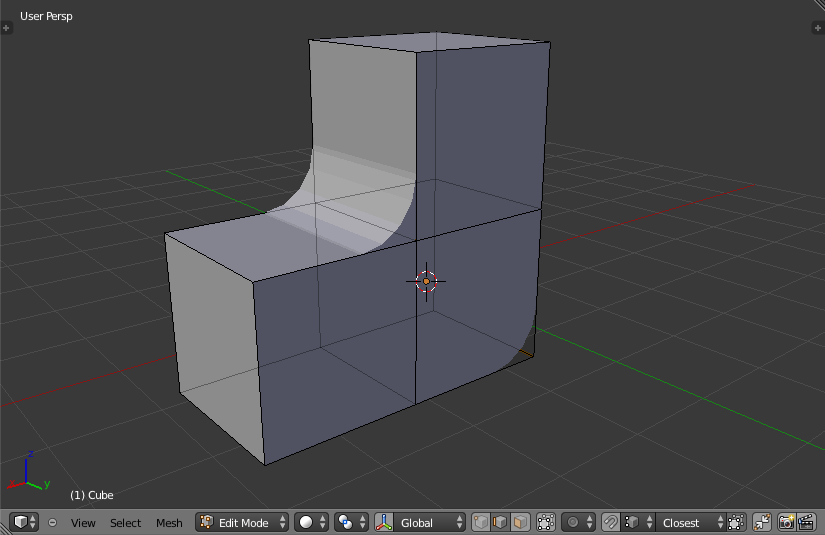
Task: Toggle the 3D manipulator widget icon
Action: click(384, 522)
